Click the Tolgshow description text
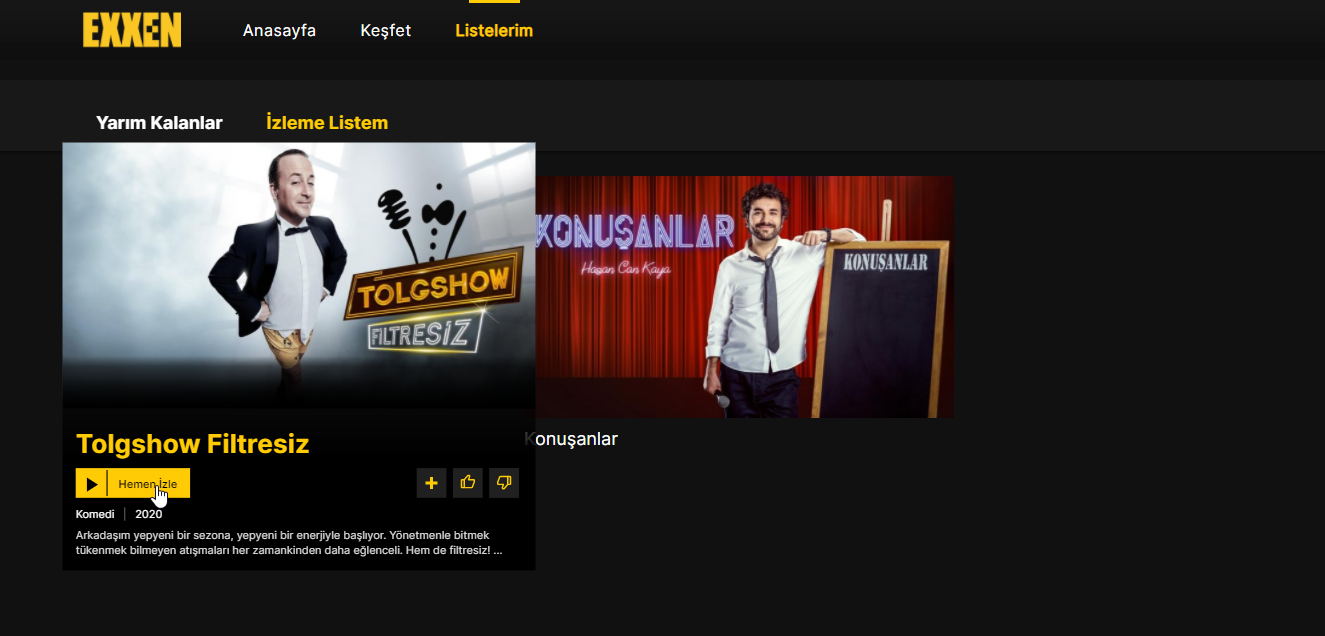Screen dimensions: 1325x636 pos(289,543)
